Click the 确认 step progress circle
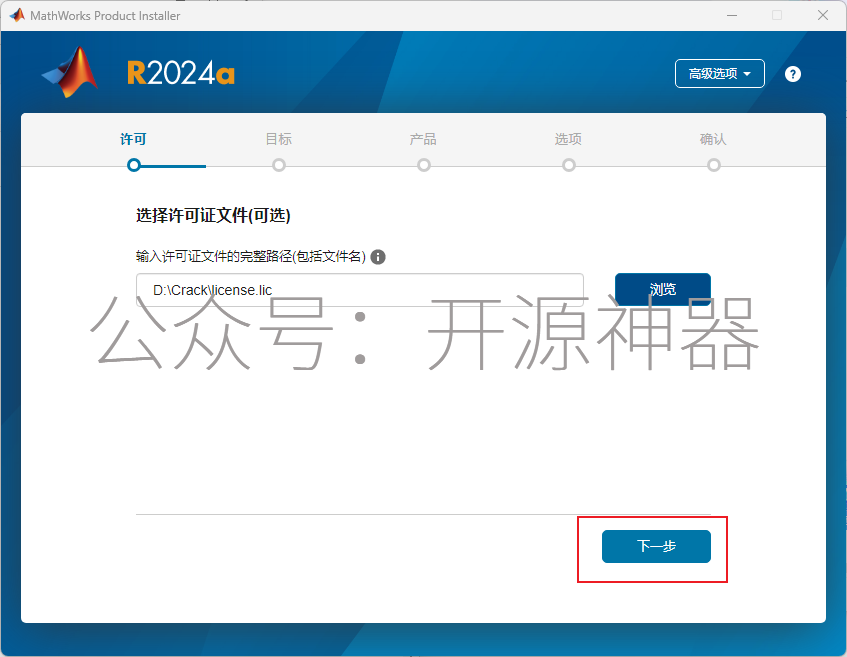The width and height of the screenshot is (847, 657). (714, 165)
